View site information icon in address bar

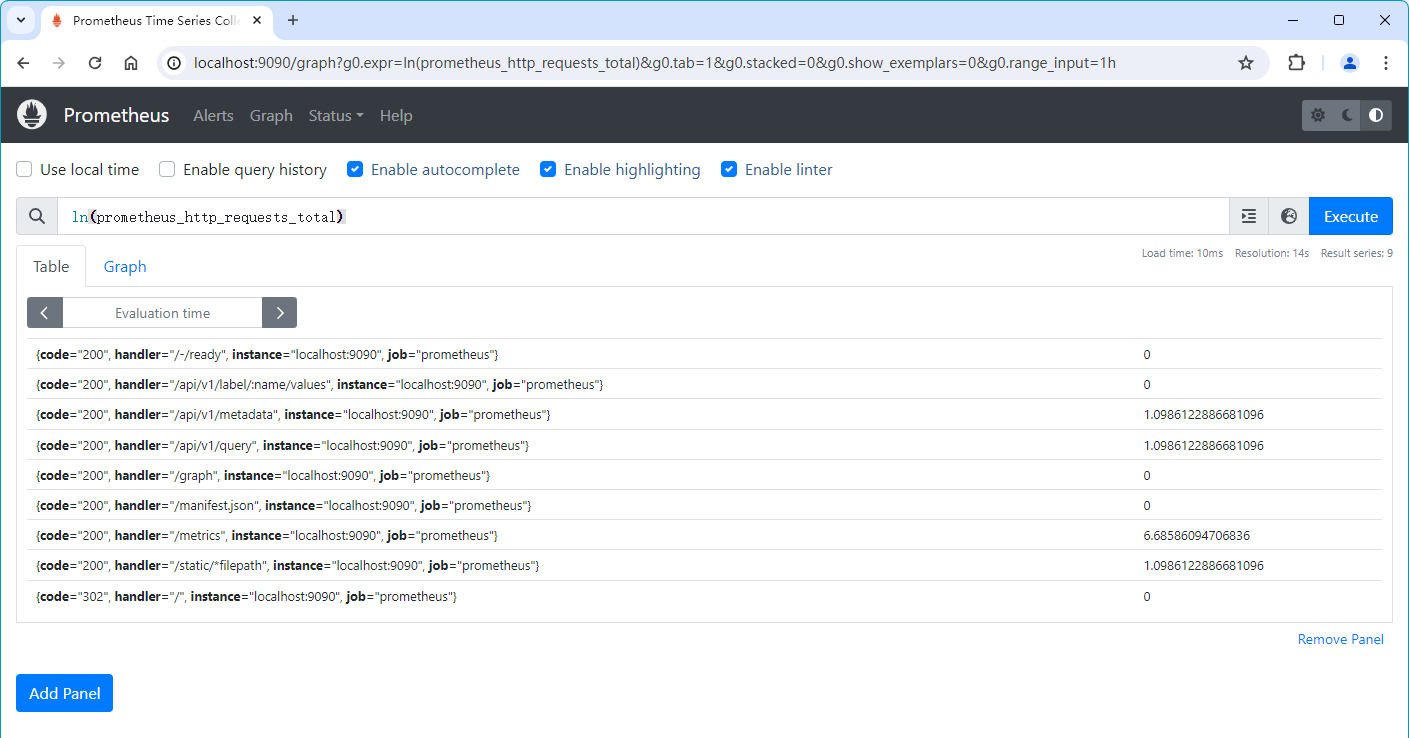[174, 63]
